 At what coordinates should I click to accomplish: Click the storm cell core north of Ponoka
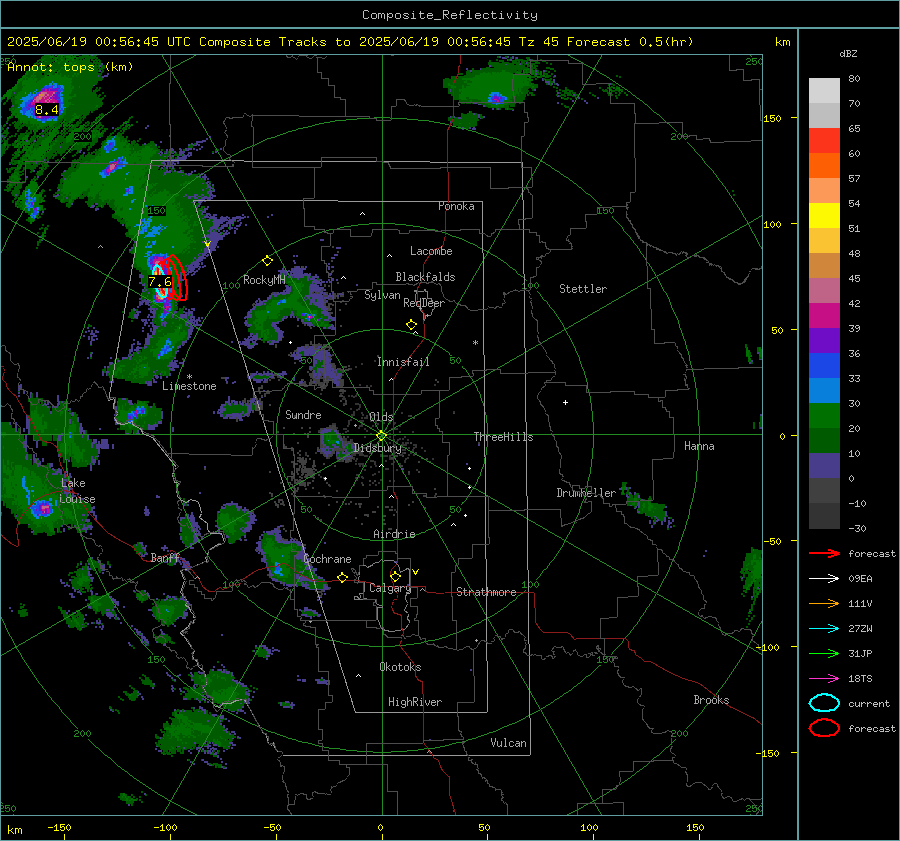click(496, 98)
